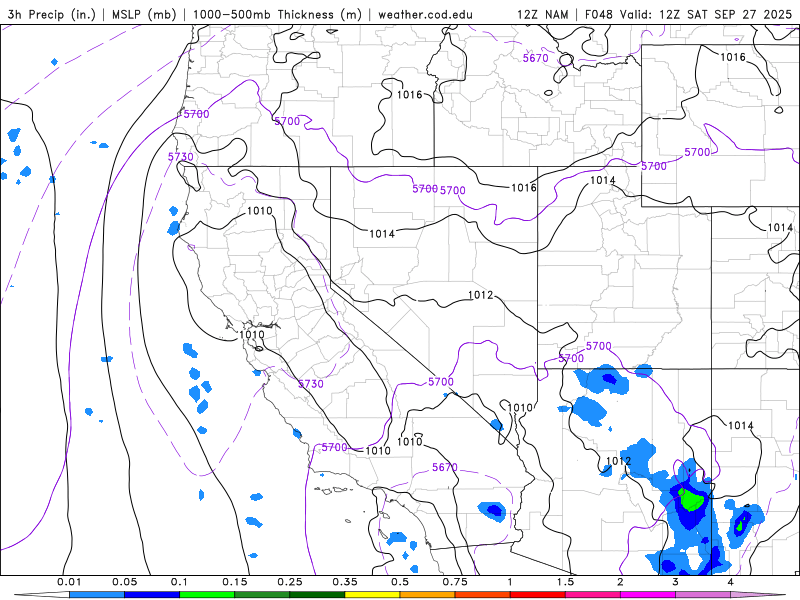
Task: Select the orchid 3 inch legend swatch
Action: pyautogui.click(x=703, y=594)
